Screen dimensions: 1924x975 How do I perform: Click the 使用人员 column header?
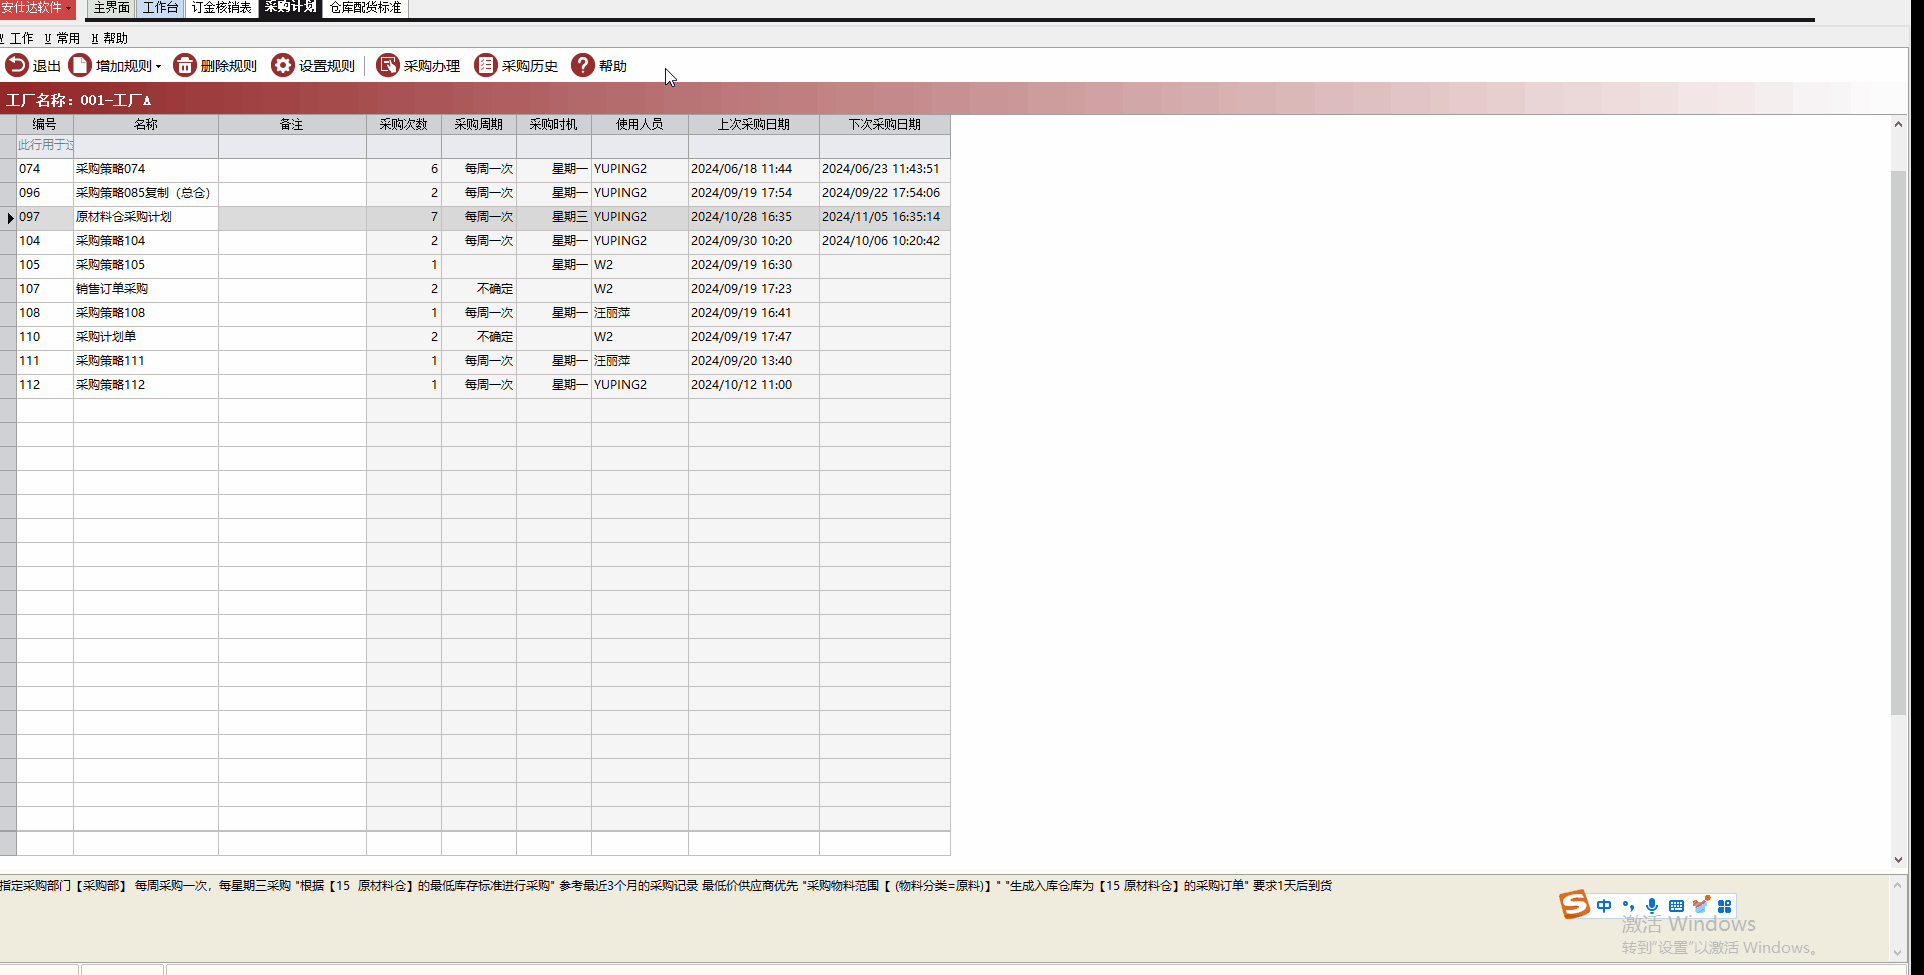click(640, 125)
